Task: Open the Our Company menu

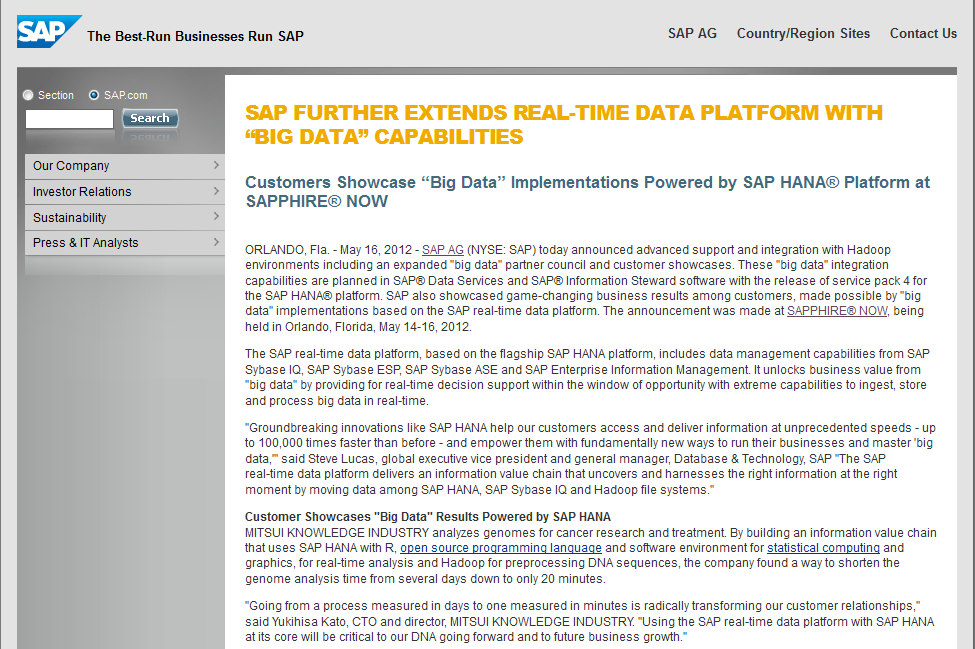Action: tap(124, 166)
